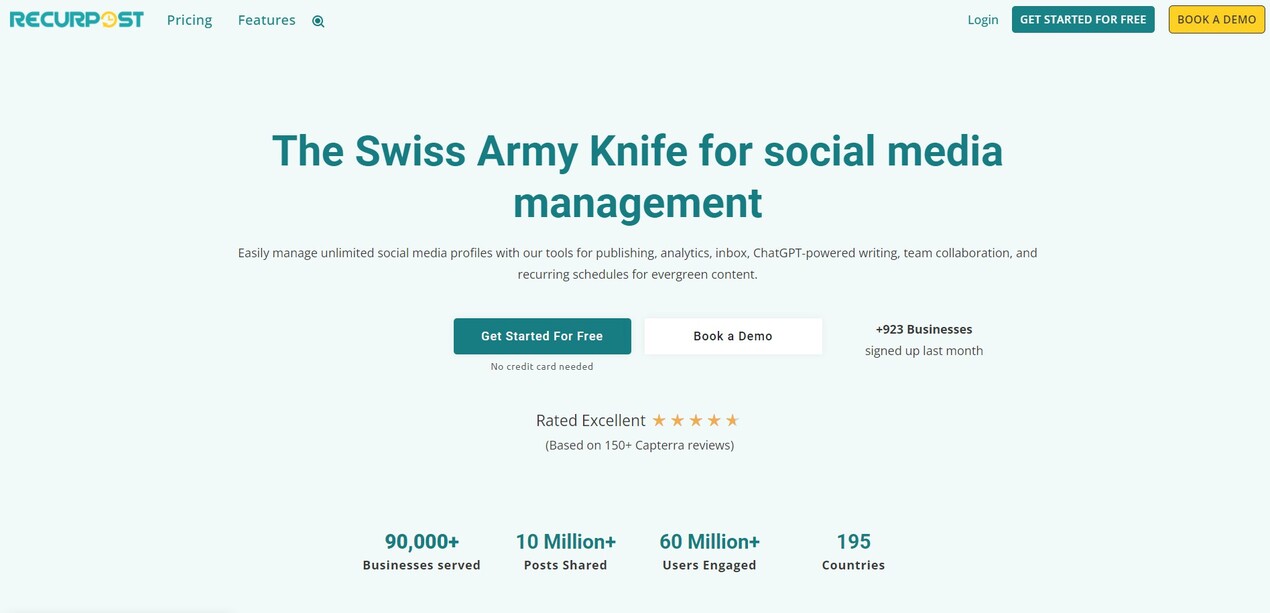Click the +923 Businesses text

[x=924, y=329]
